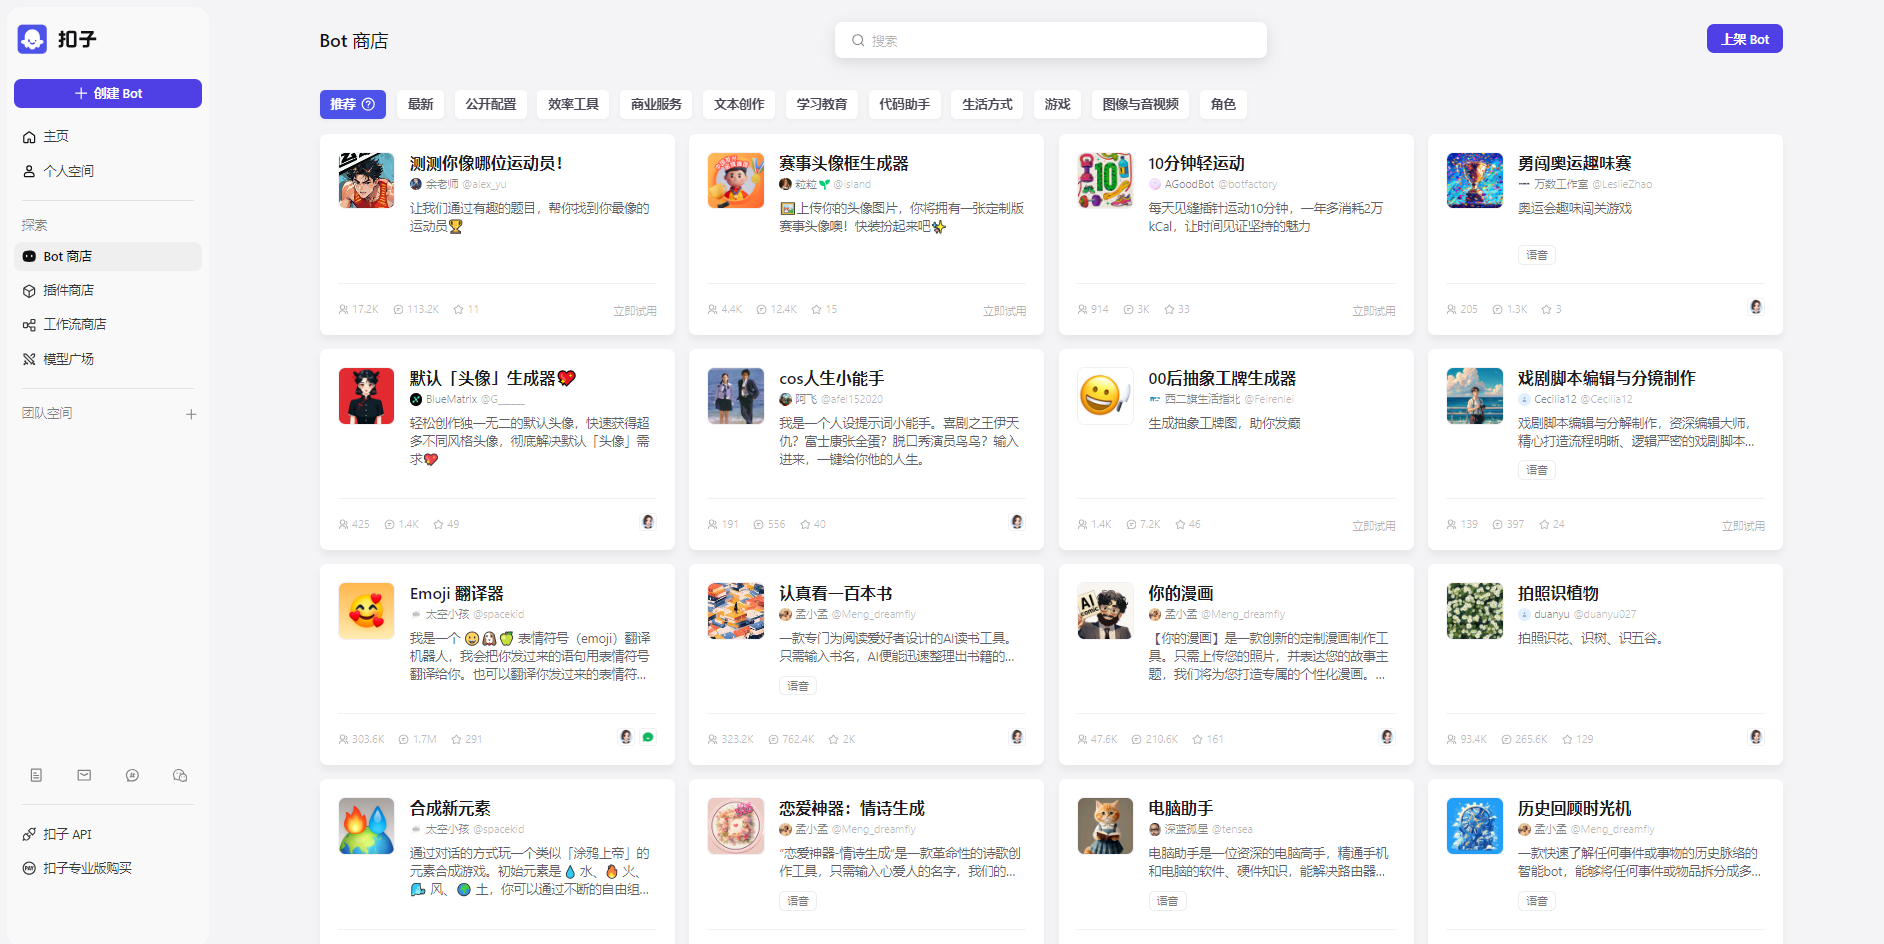Switch to the 公开配置 tab

coord(491,104)
